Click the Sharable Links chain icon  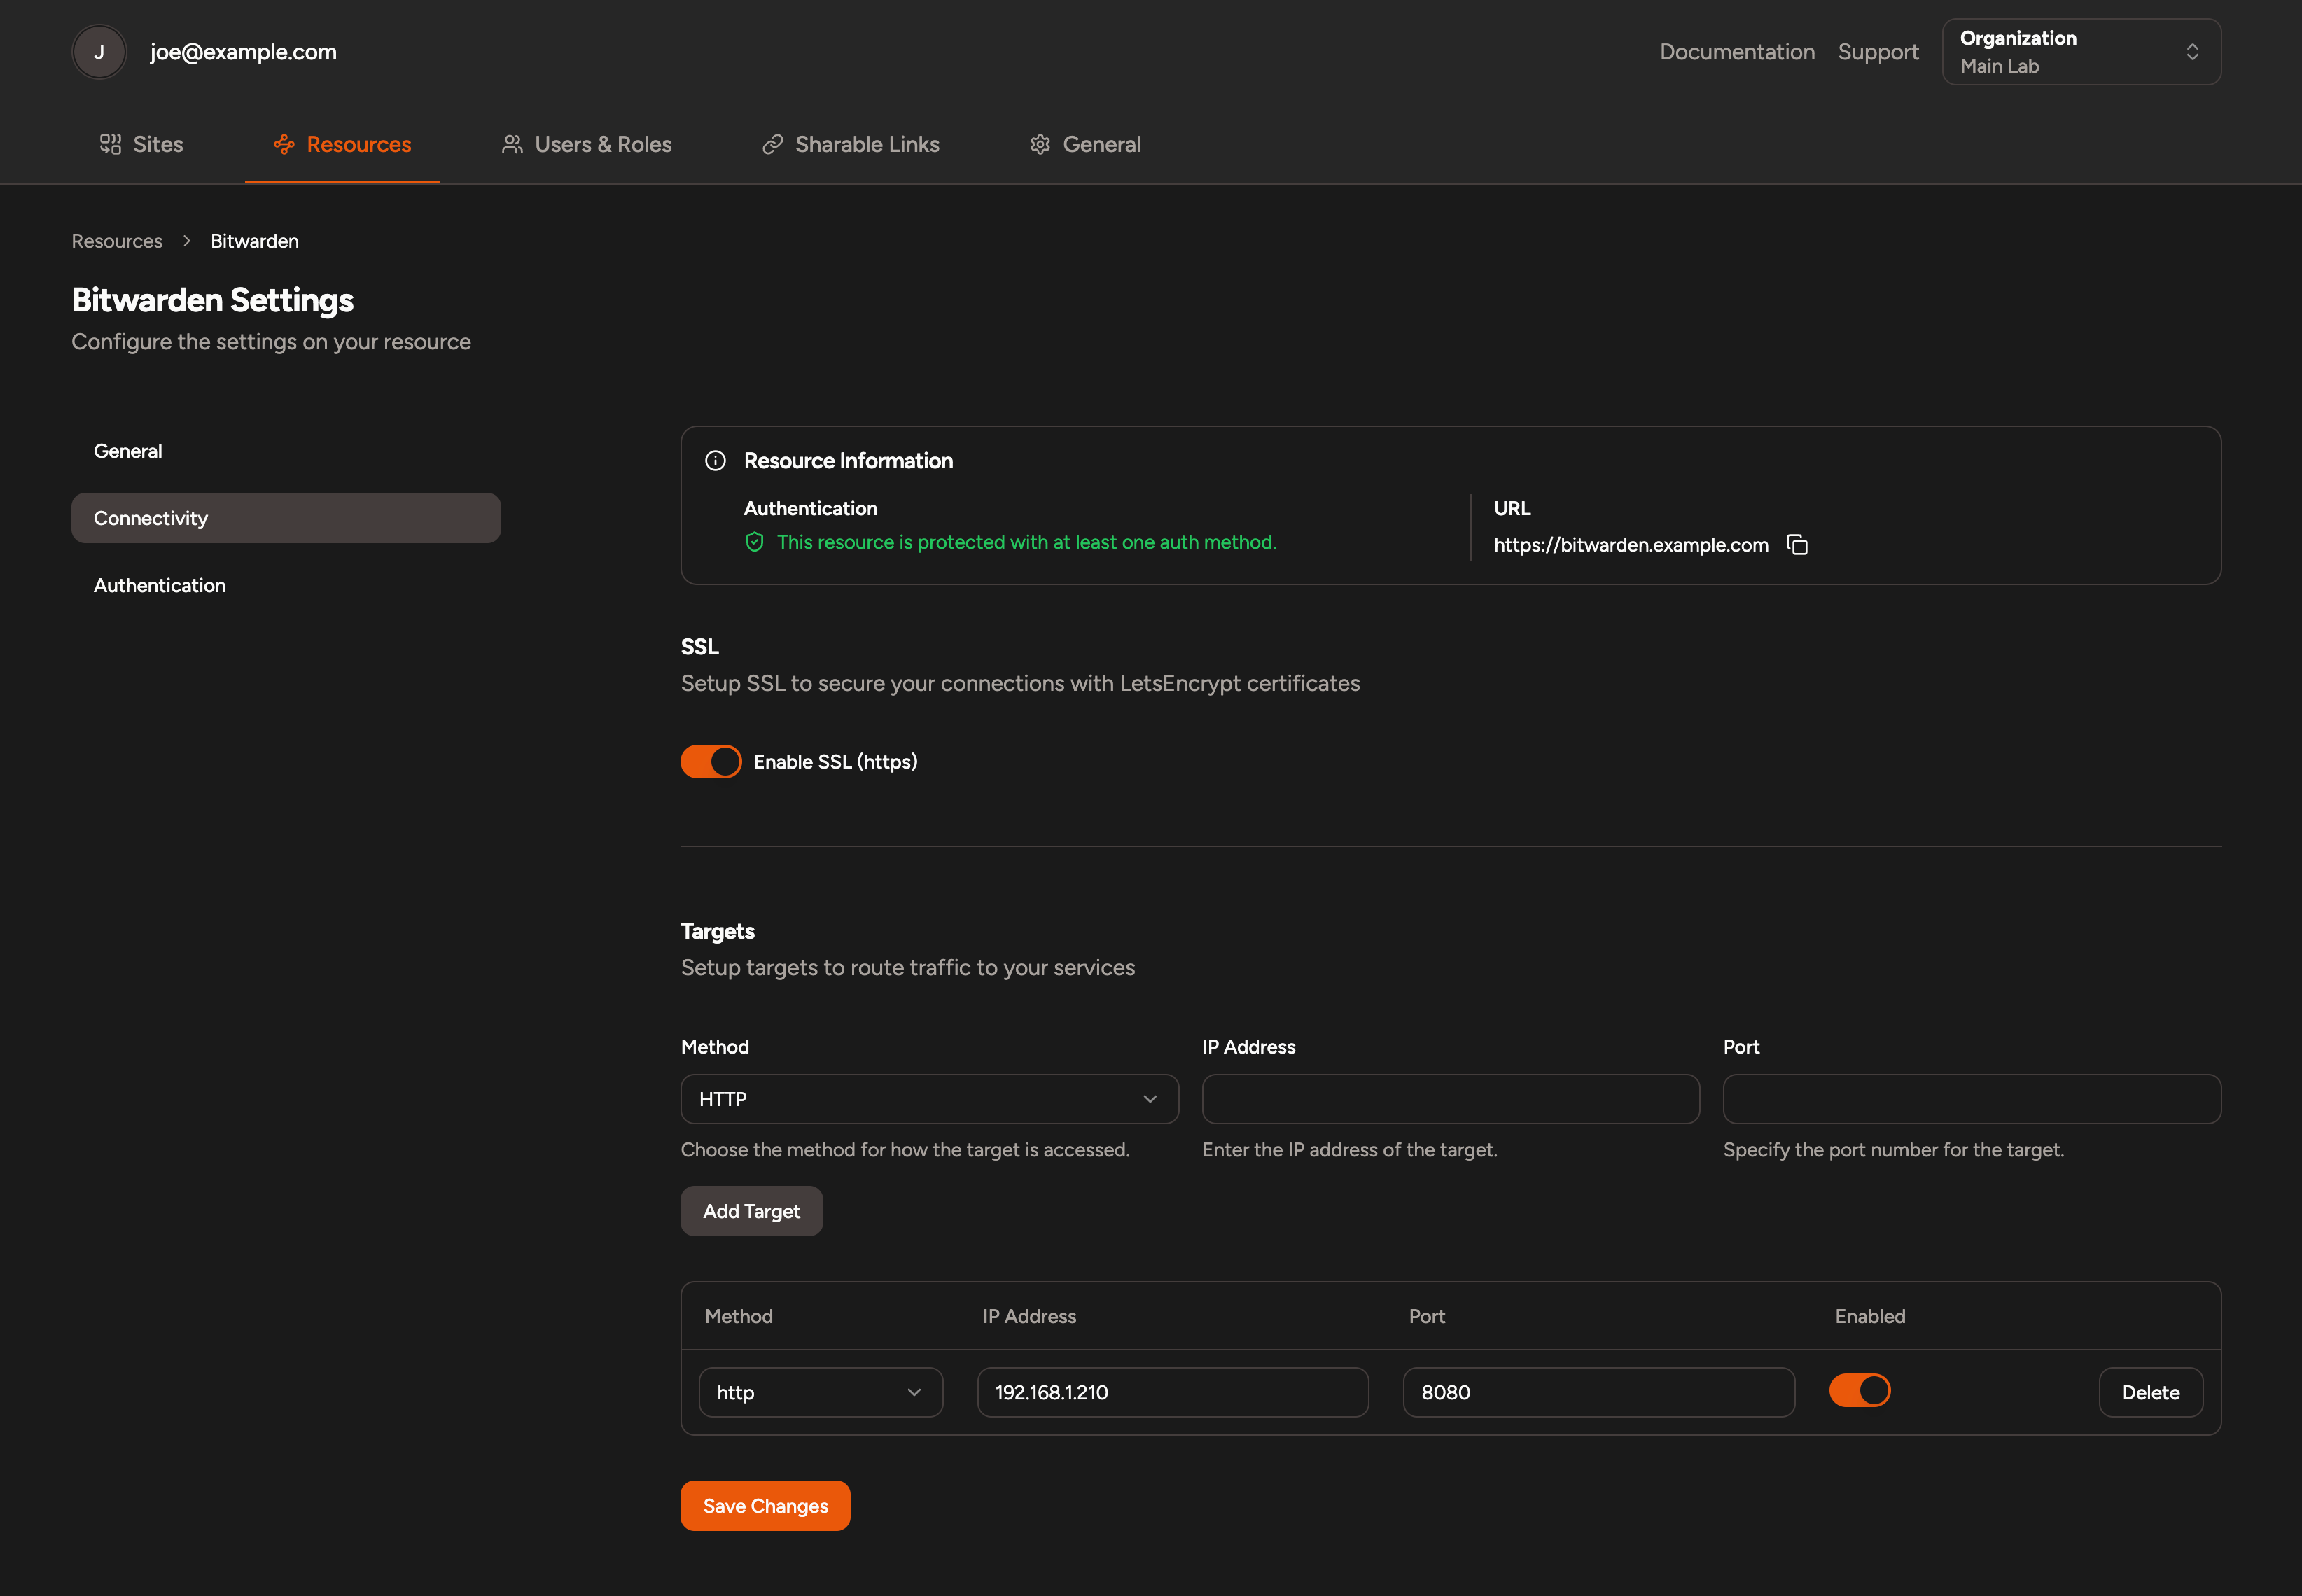pyautogui.click(x=772, y=144)
